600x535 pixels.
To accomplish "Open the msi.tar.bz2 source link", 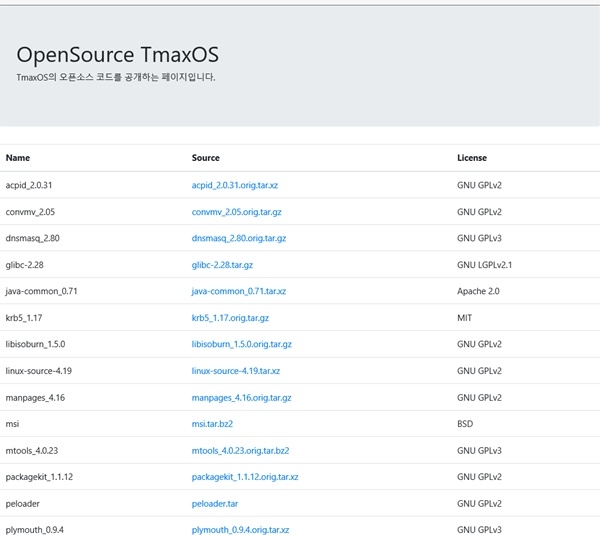I will 212,423.
